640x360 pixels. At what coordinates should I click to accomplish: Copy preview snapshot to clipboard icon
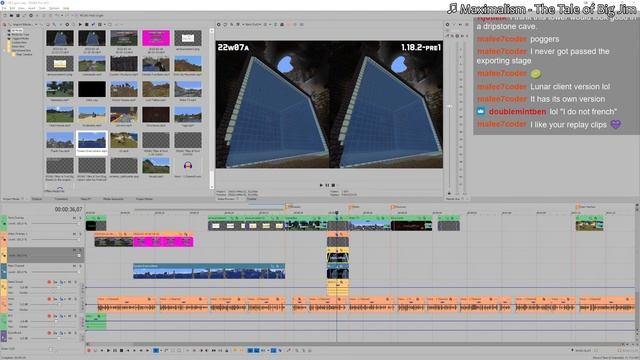point(276,24)
